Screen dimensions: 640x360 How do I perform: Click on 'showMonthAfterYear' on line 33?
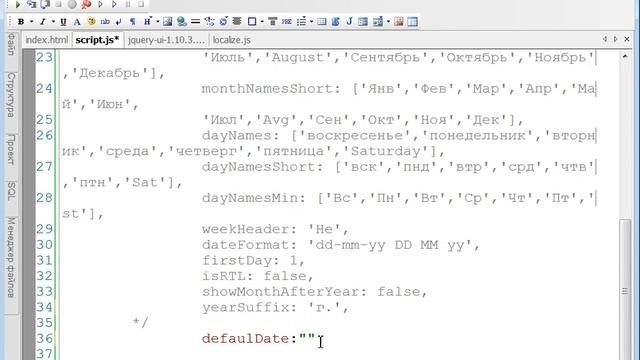(280, 292)
